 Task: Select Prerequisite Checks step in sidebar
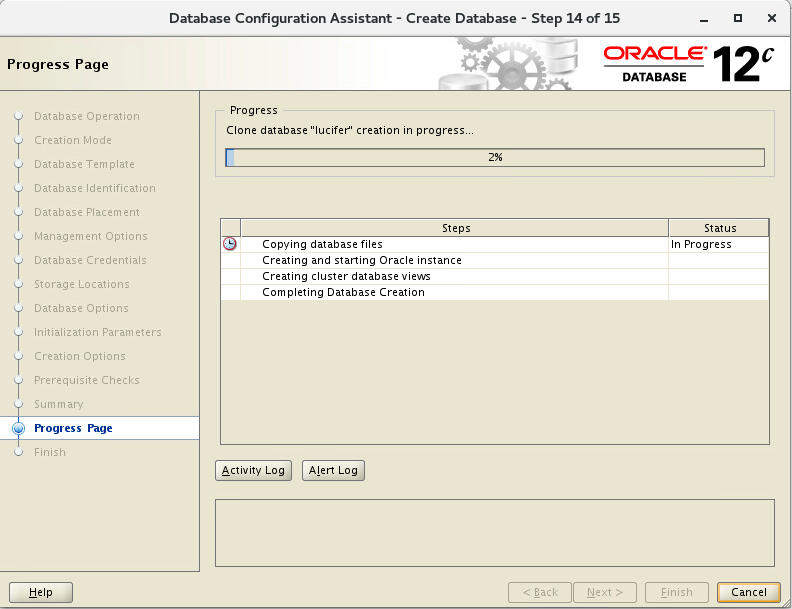click(x=87, y=380)
